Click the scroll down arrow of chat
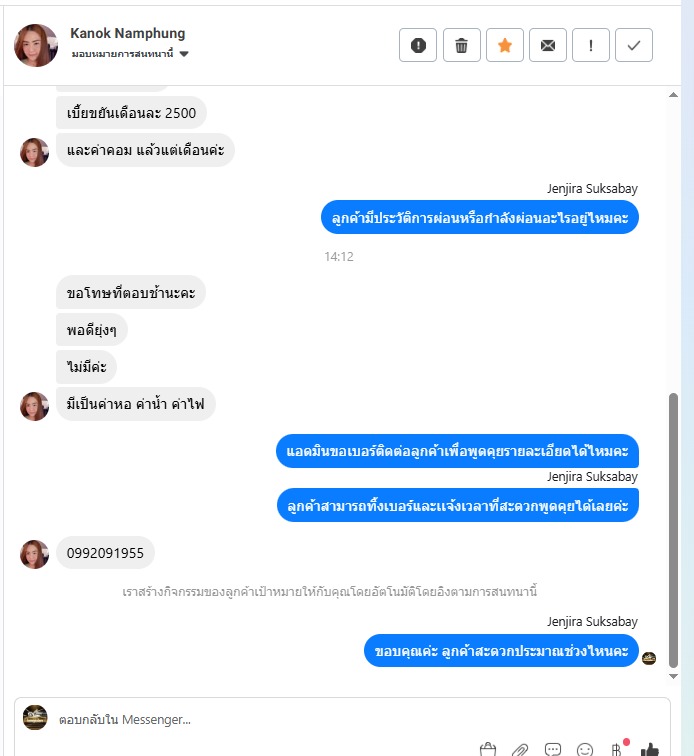Image resolution: width=694 pixels, height=756 pixels. coord(673,676)
